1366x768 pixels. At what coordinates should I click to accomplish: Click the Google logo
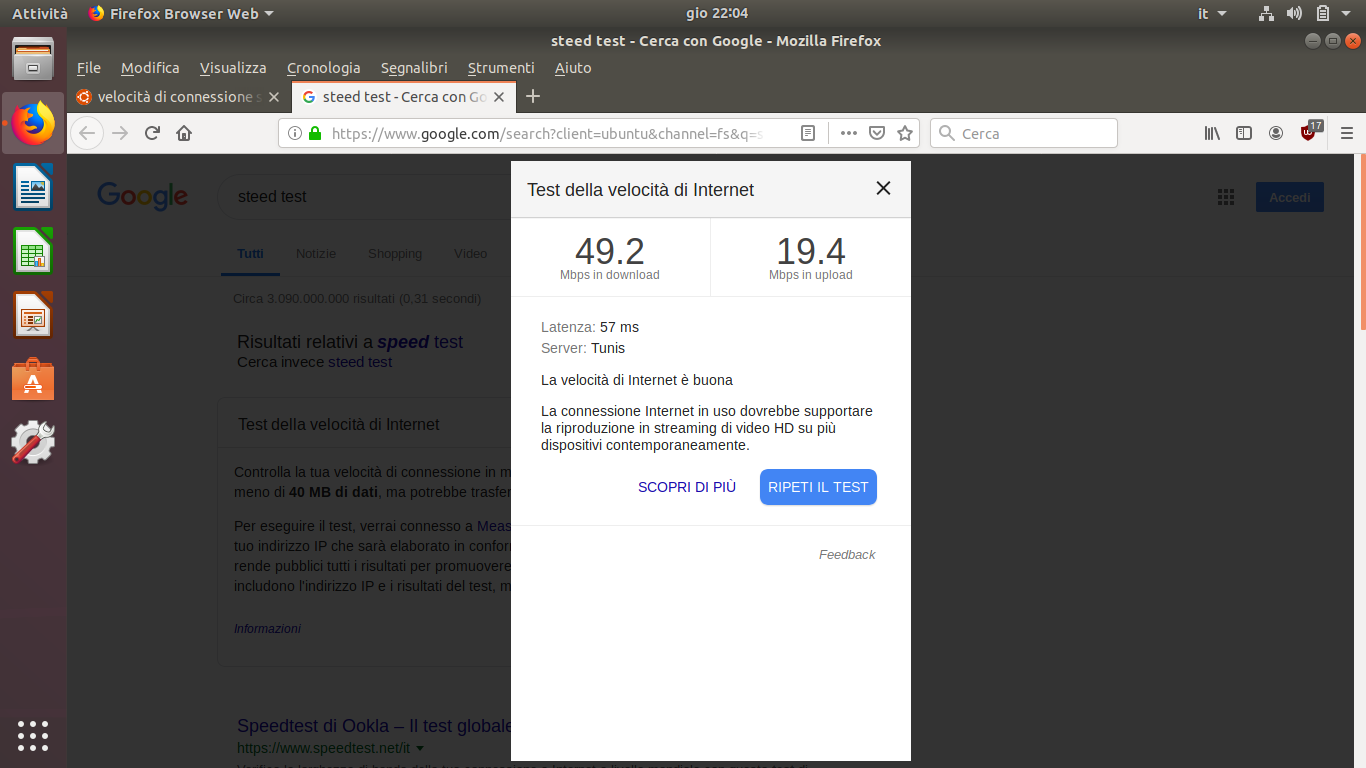coord(142,196)
